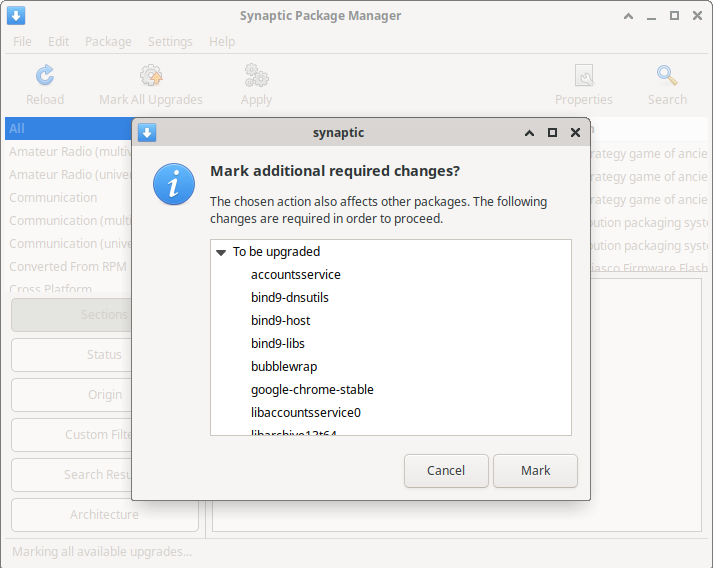Click the Marking all available upgrades status text
The height and width of the screenshot is (568, 713).
pyautogui.click(x=102, y=552)
